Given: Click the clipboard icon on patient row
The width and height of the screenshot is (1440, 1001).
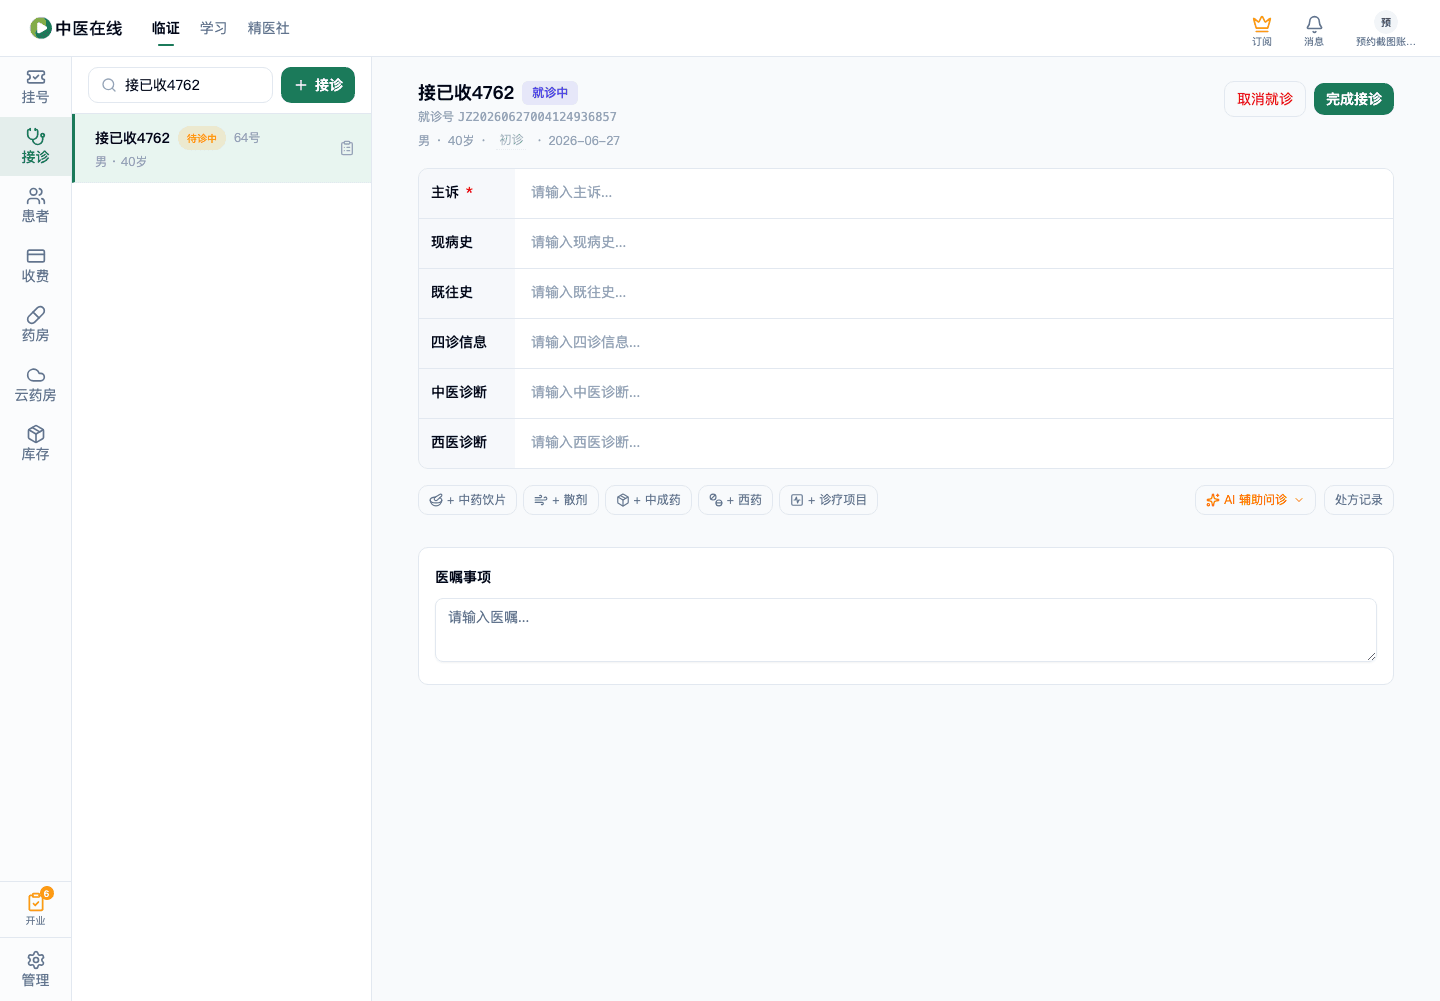Looking at the screenshot, I should (347, 148).
